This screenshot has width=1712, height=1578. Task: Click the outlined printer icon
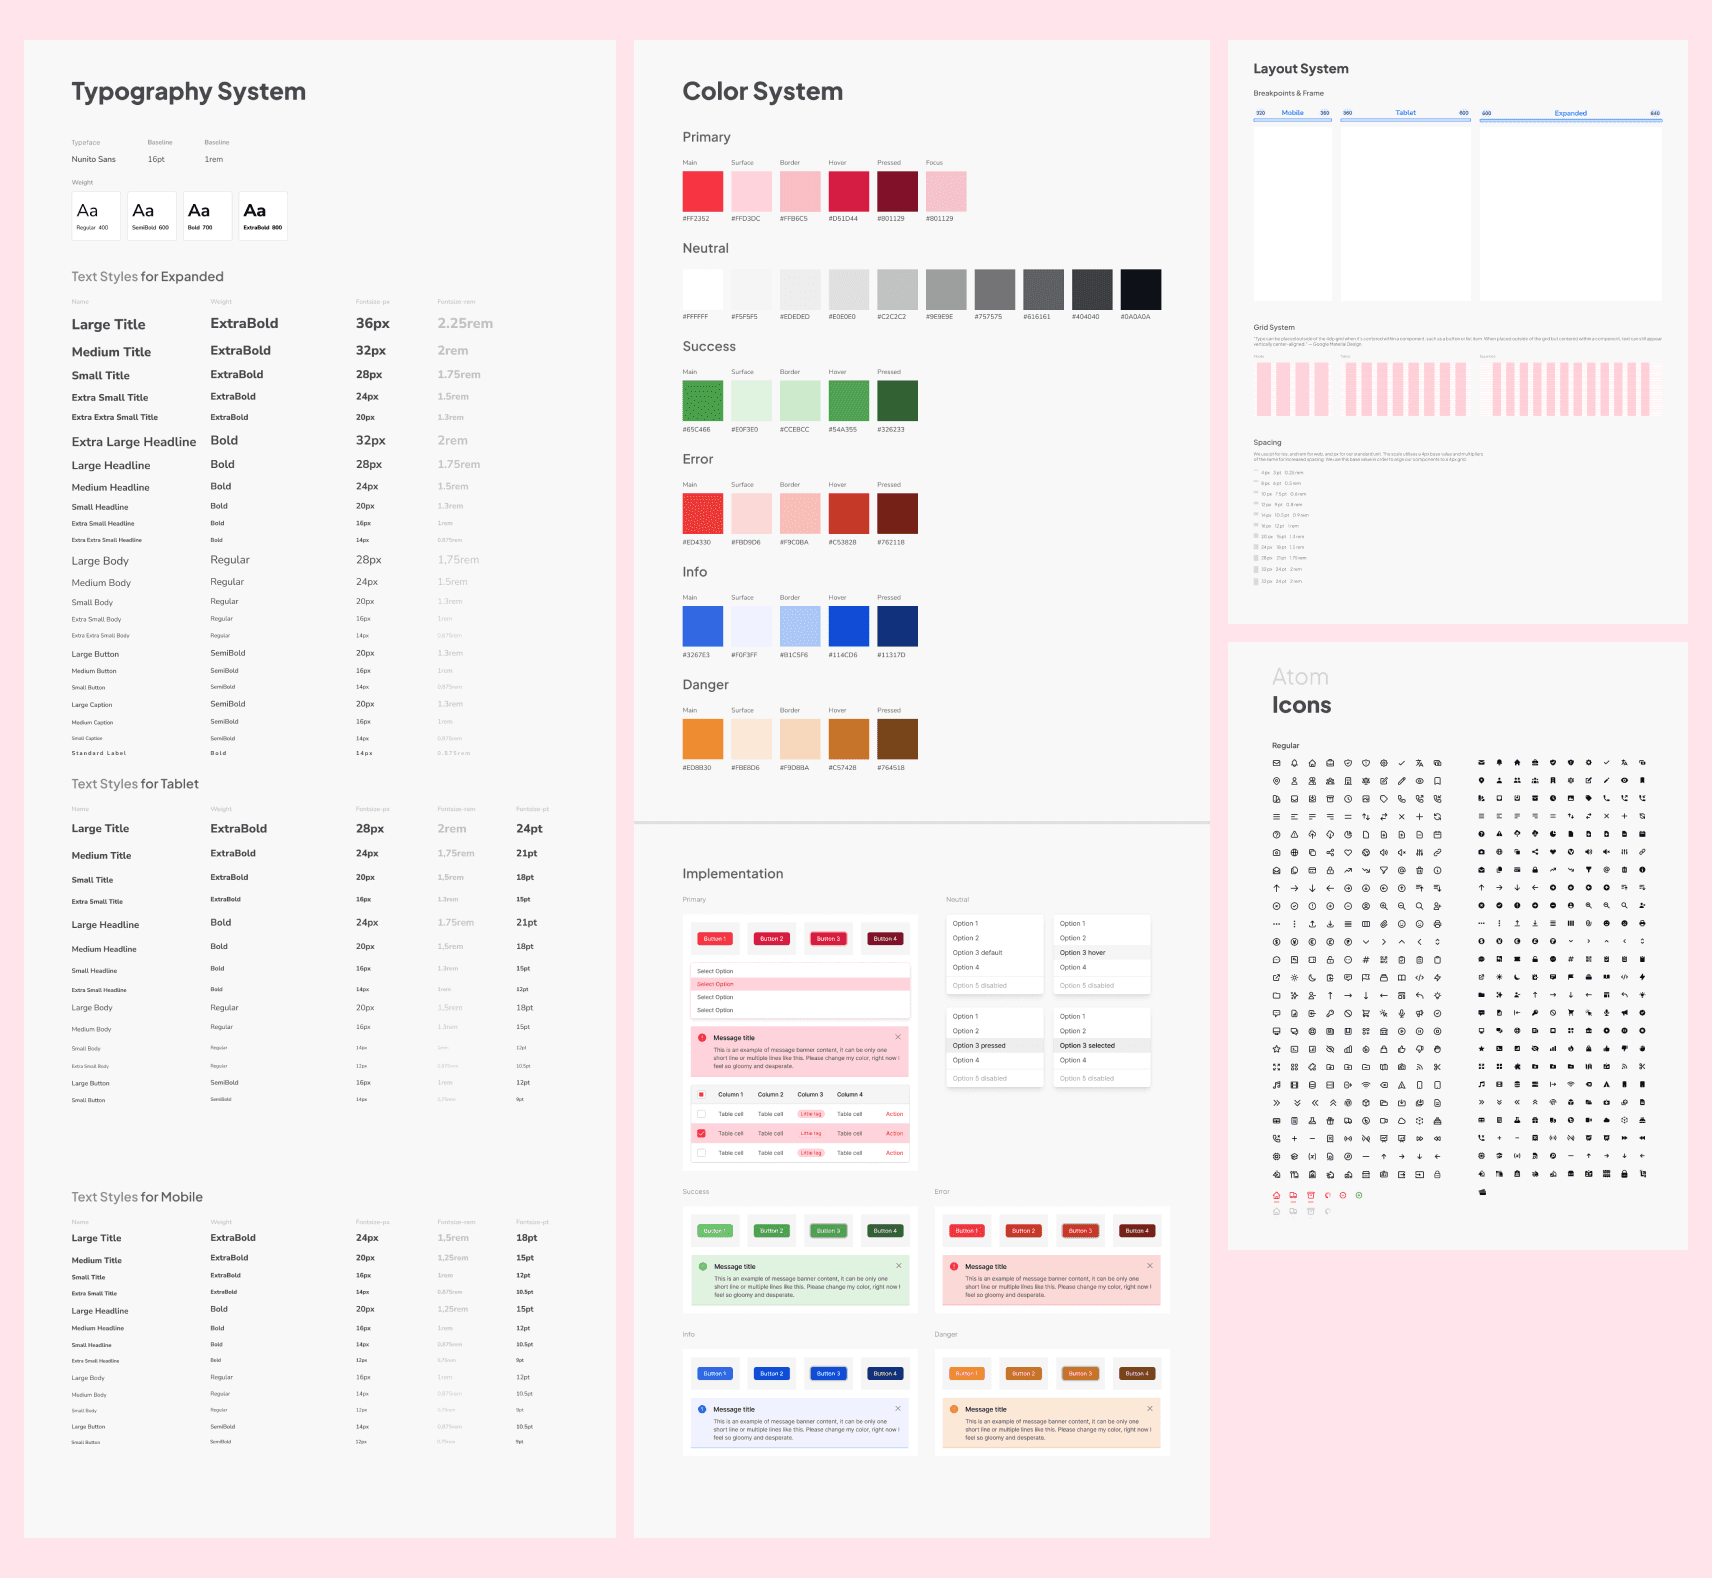pyautogui.click(x=1437, y=924)
